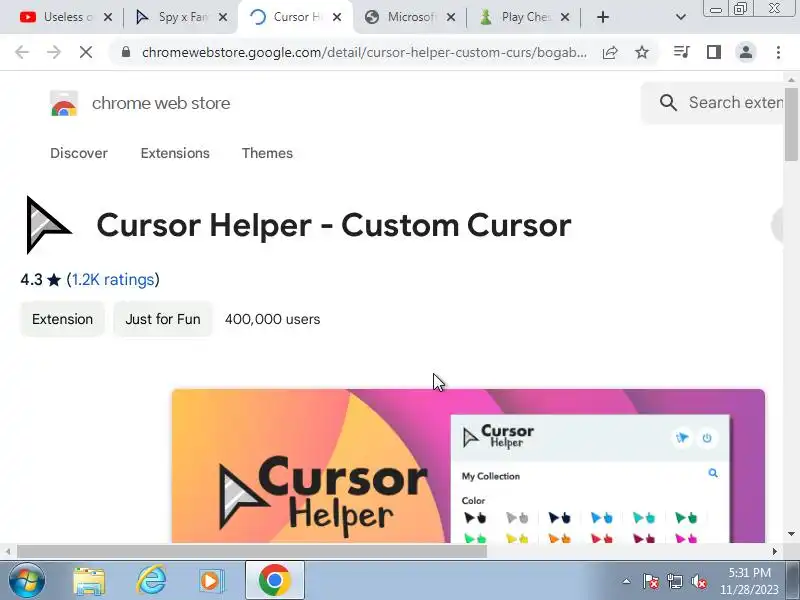The image size is (800, 600).
Task: Close the Microsoft tab
Action: [x=451, y=17]
